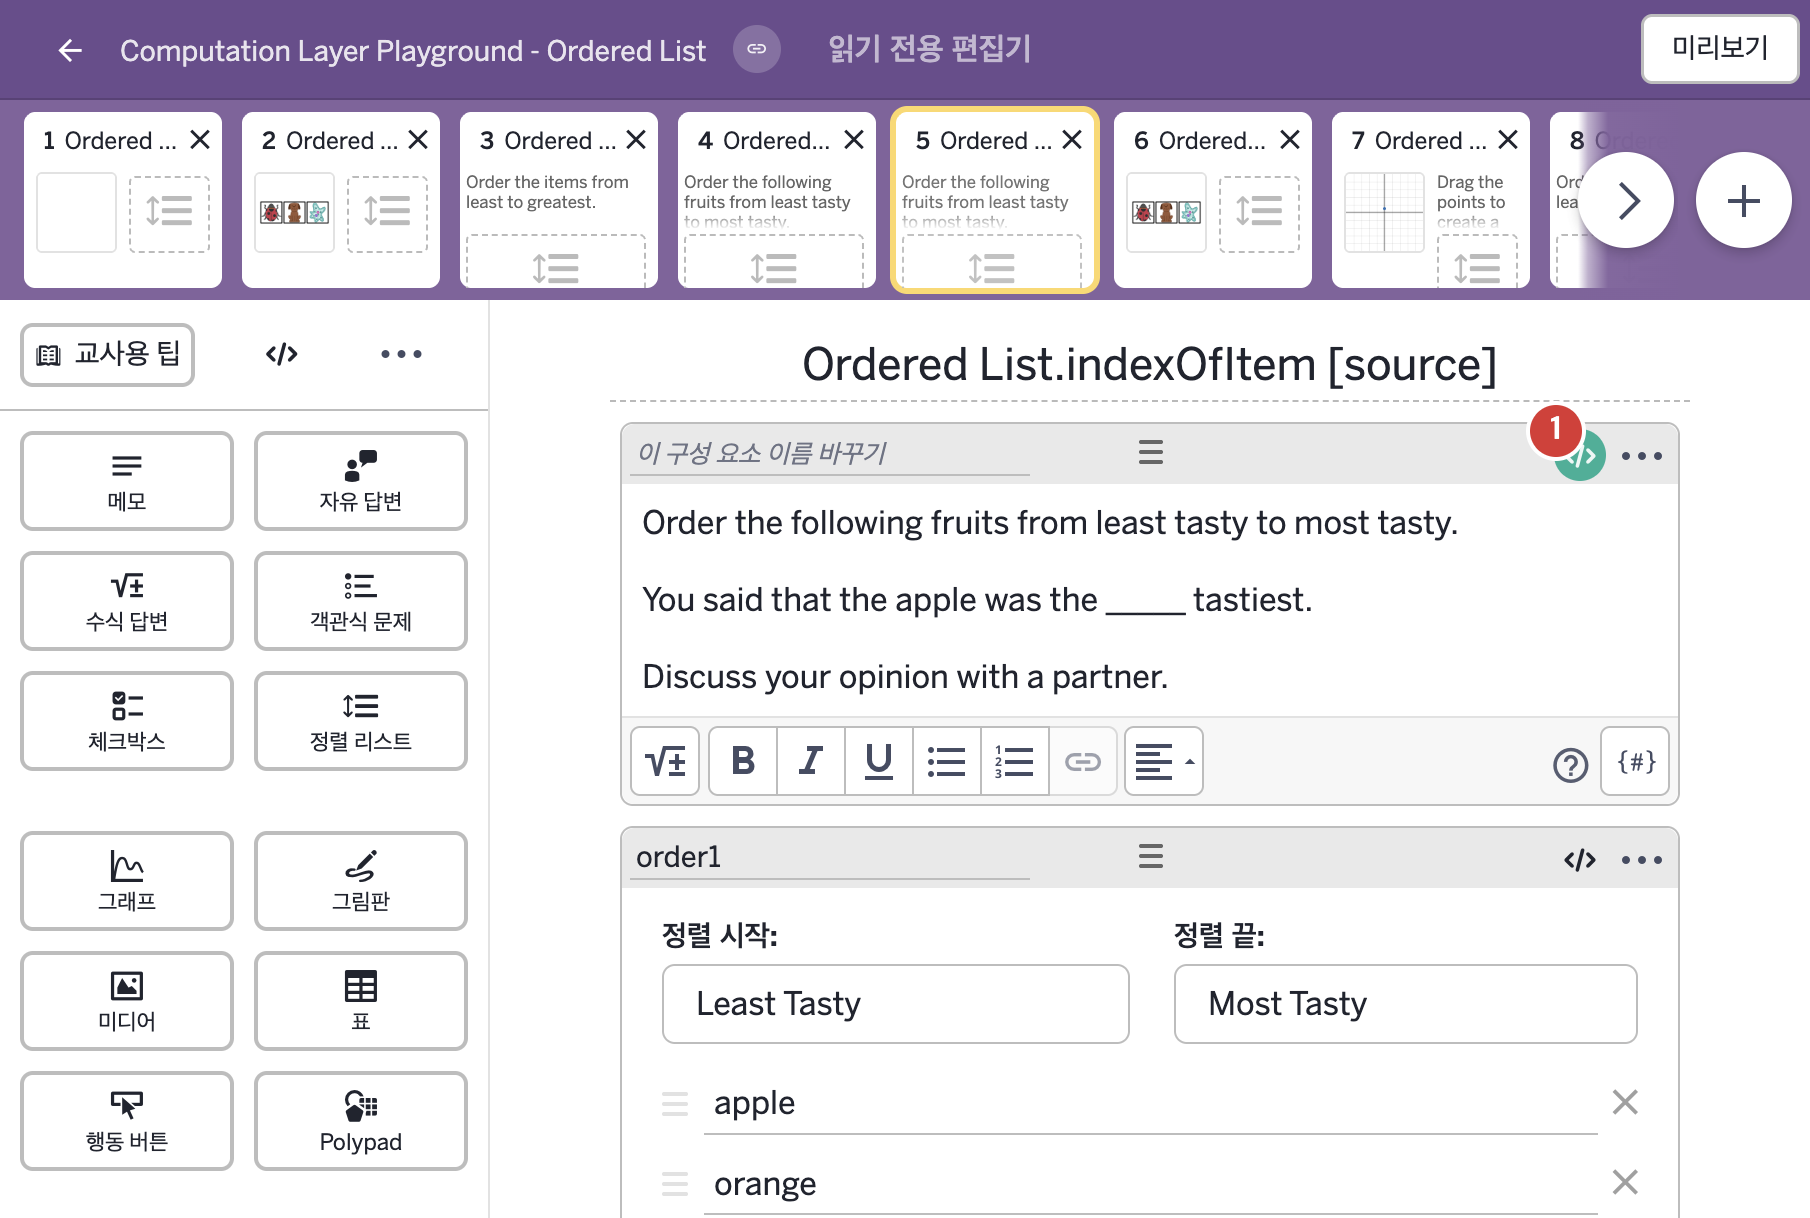The width and height of the screenshot is (1810, 1218).
Task: Add a 미디어 media component
Action: pos(127,1001)
